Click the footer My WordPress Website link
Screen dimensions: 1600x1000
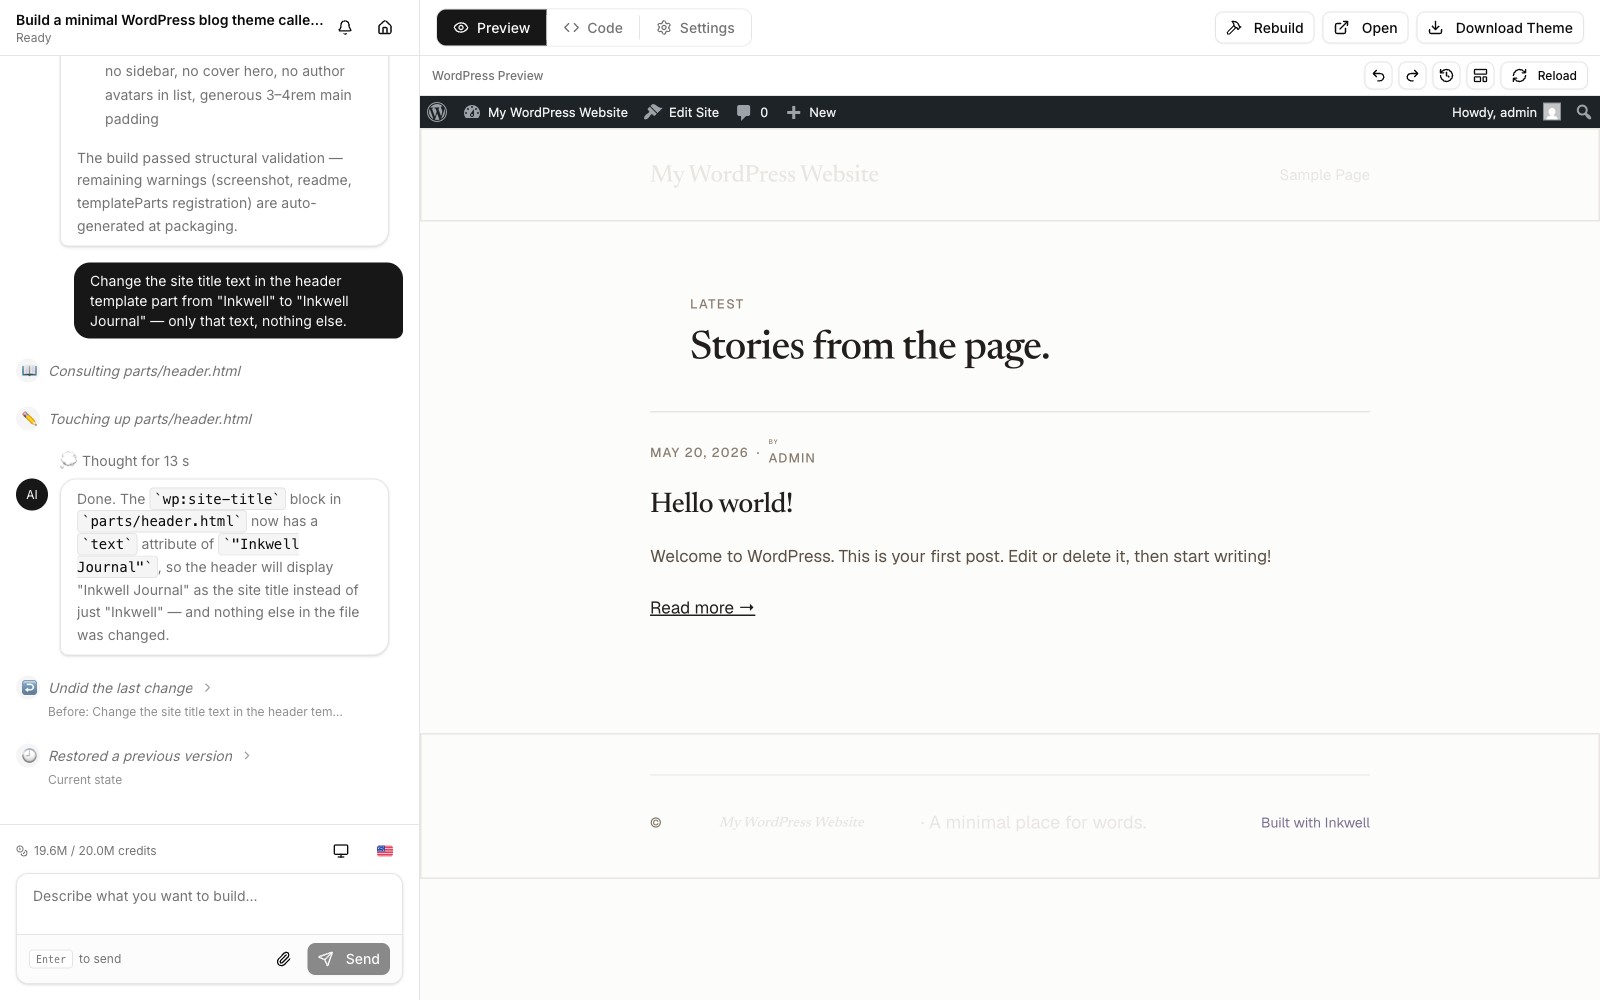click(x=792, y=822)
